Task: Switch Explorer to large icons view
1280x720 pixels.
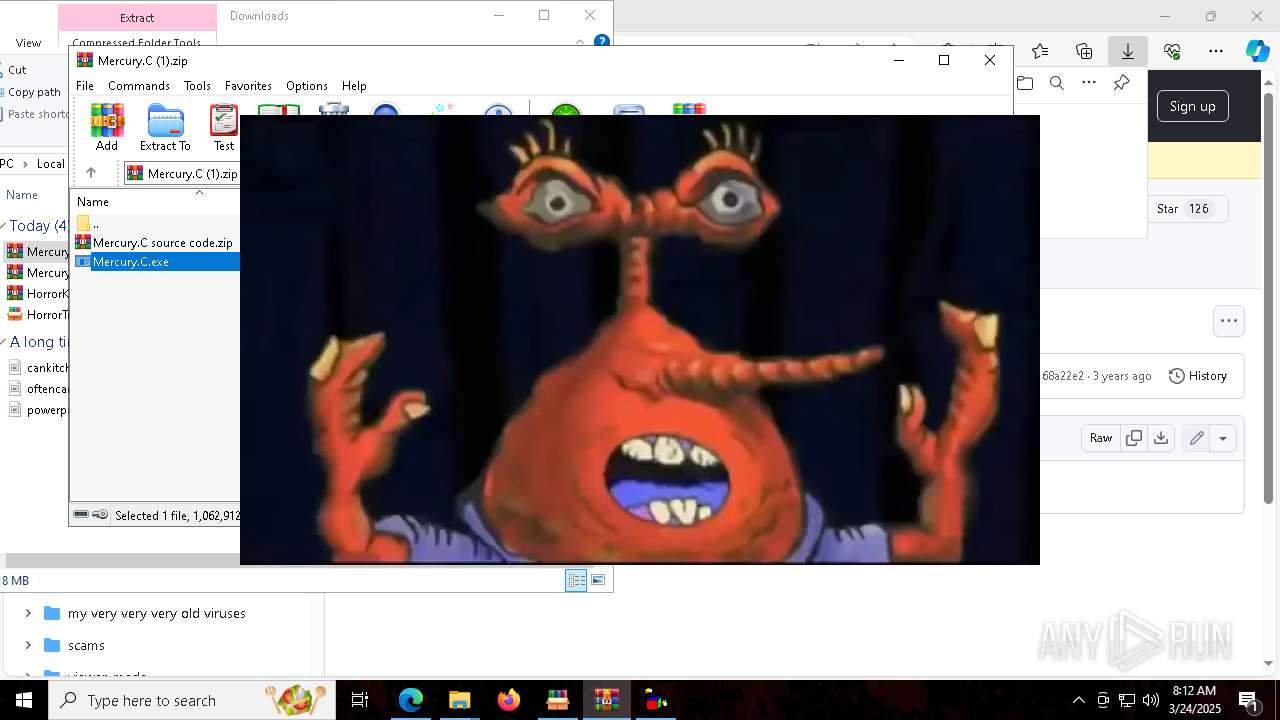Action: pos(598,580)
